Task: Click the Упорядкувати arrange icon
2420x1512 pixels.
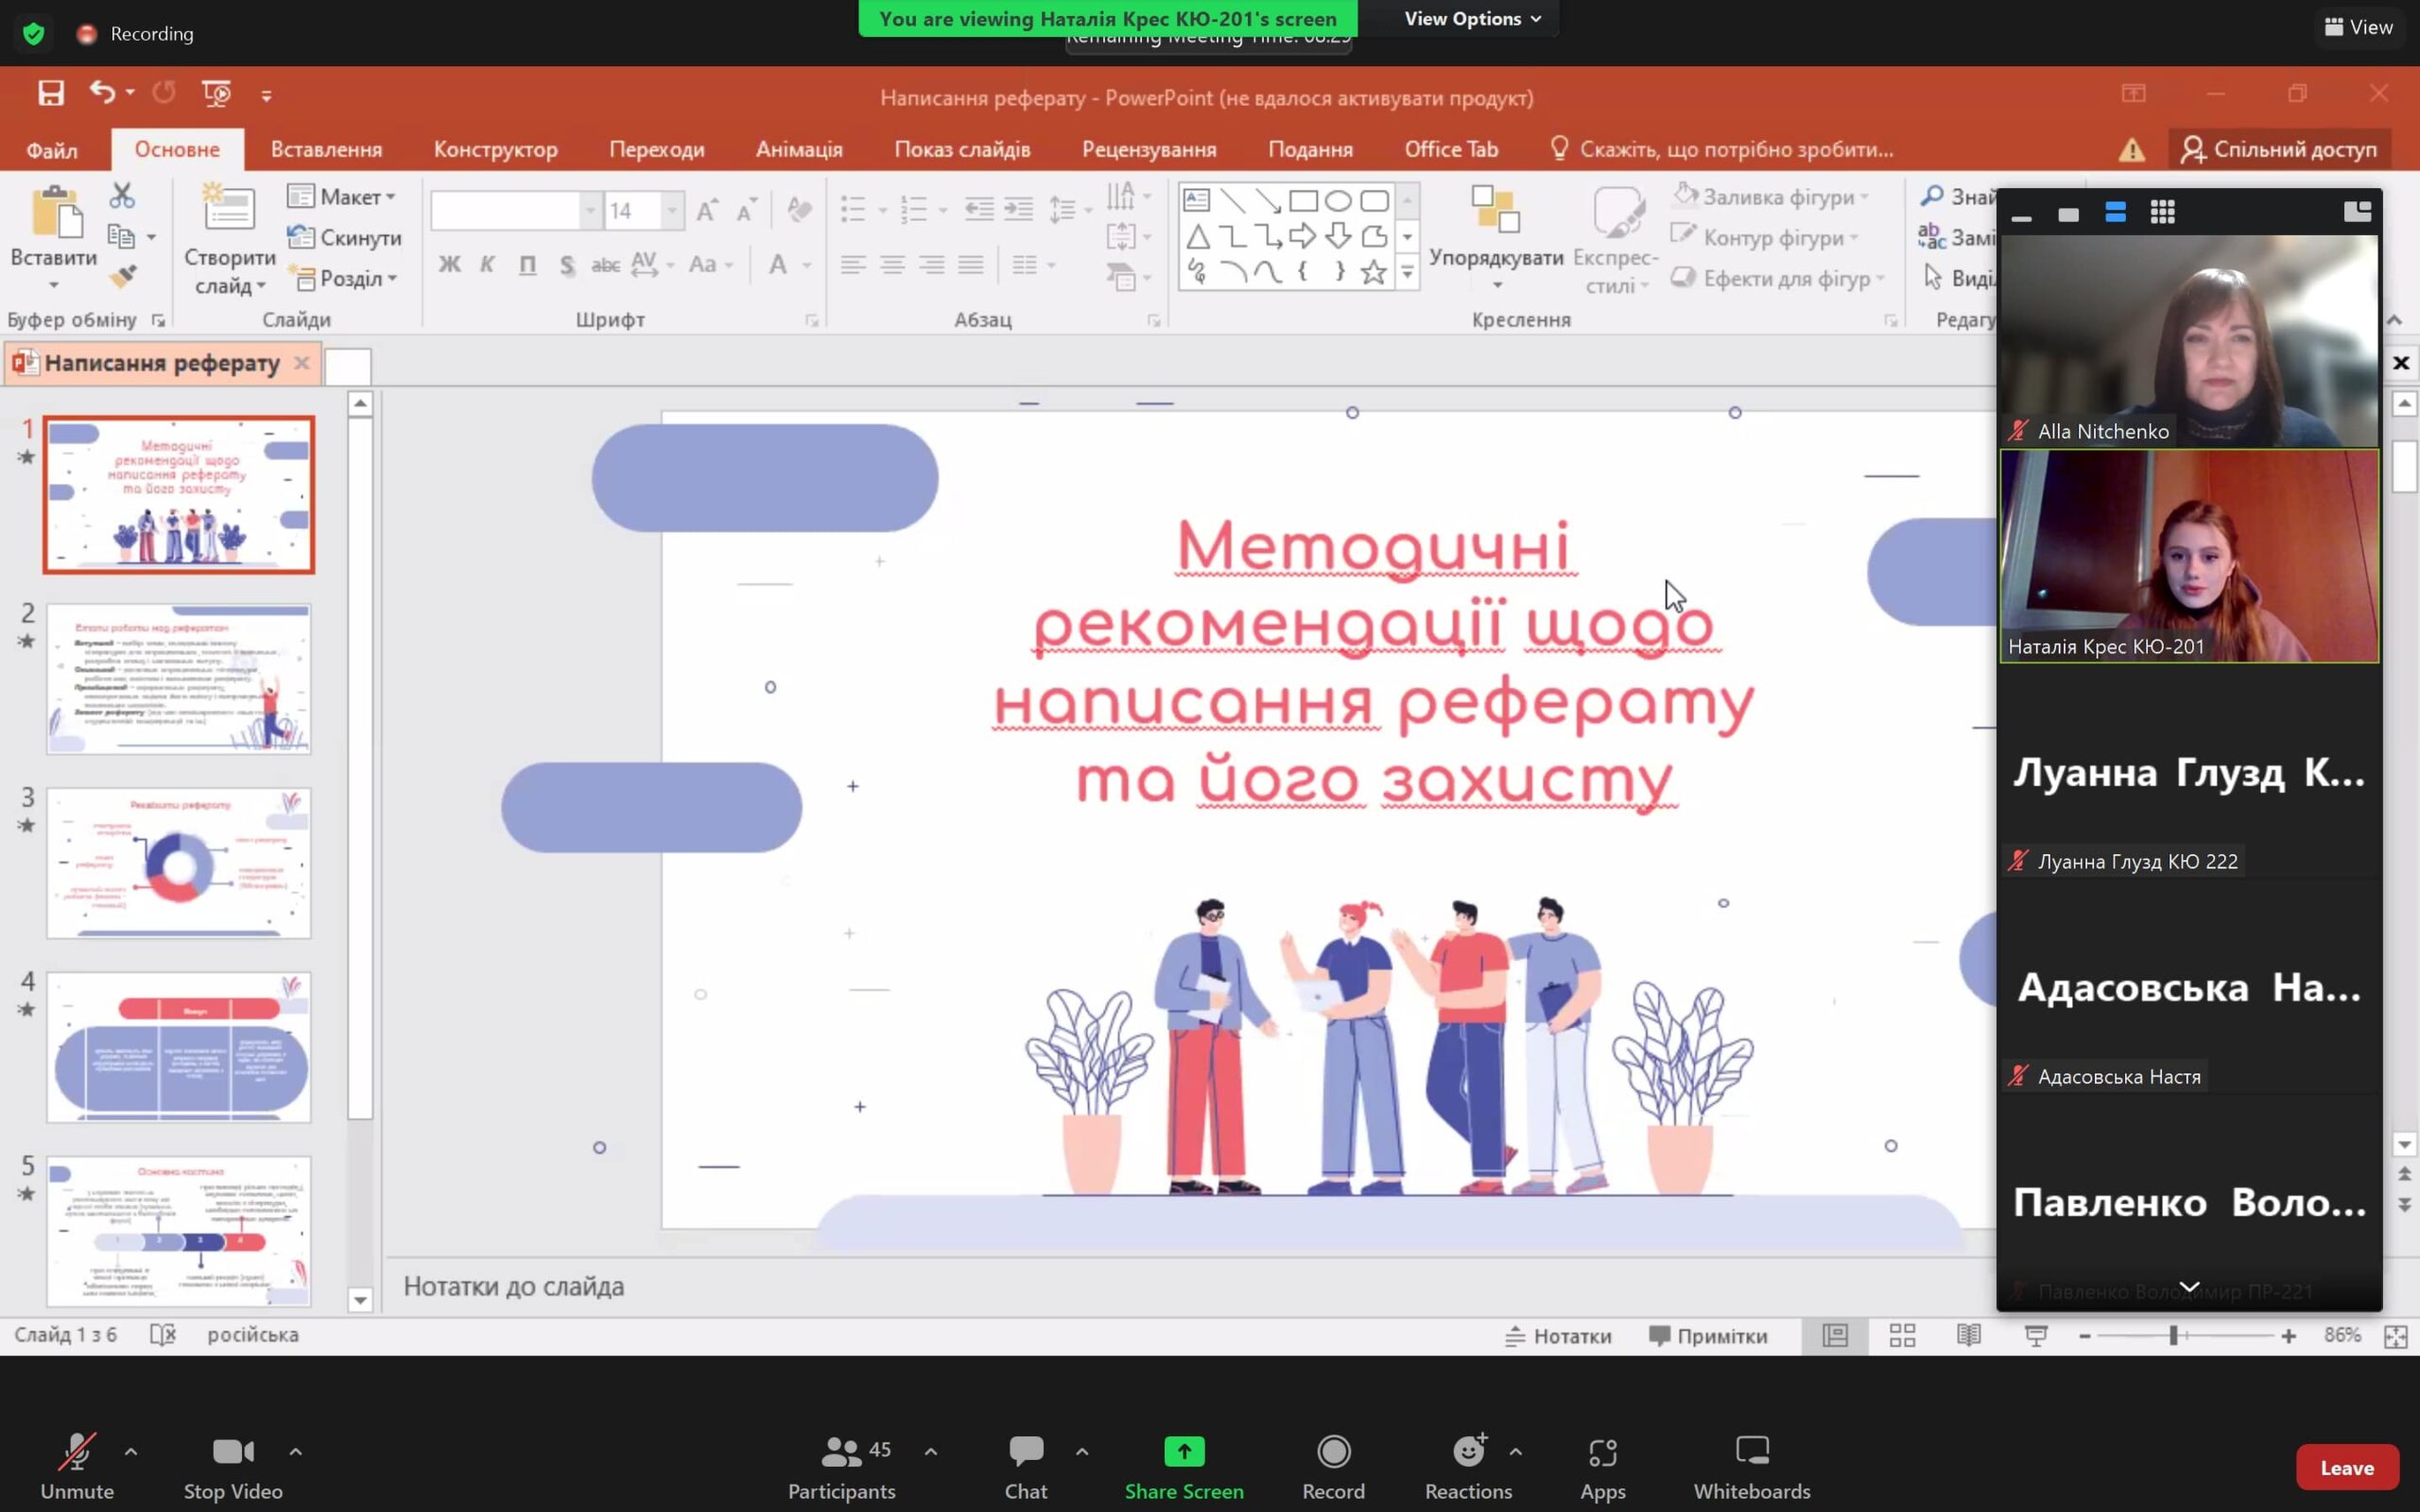Action: coord(1495,209)
